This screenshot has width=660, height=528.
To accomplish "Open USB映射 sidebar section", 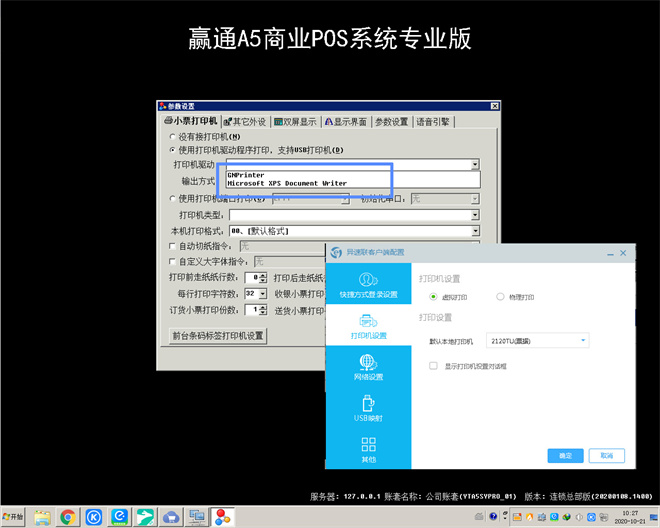I will tap(367, 410).
